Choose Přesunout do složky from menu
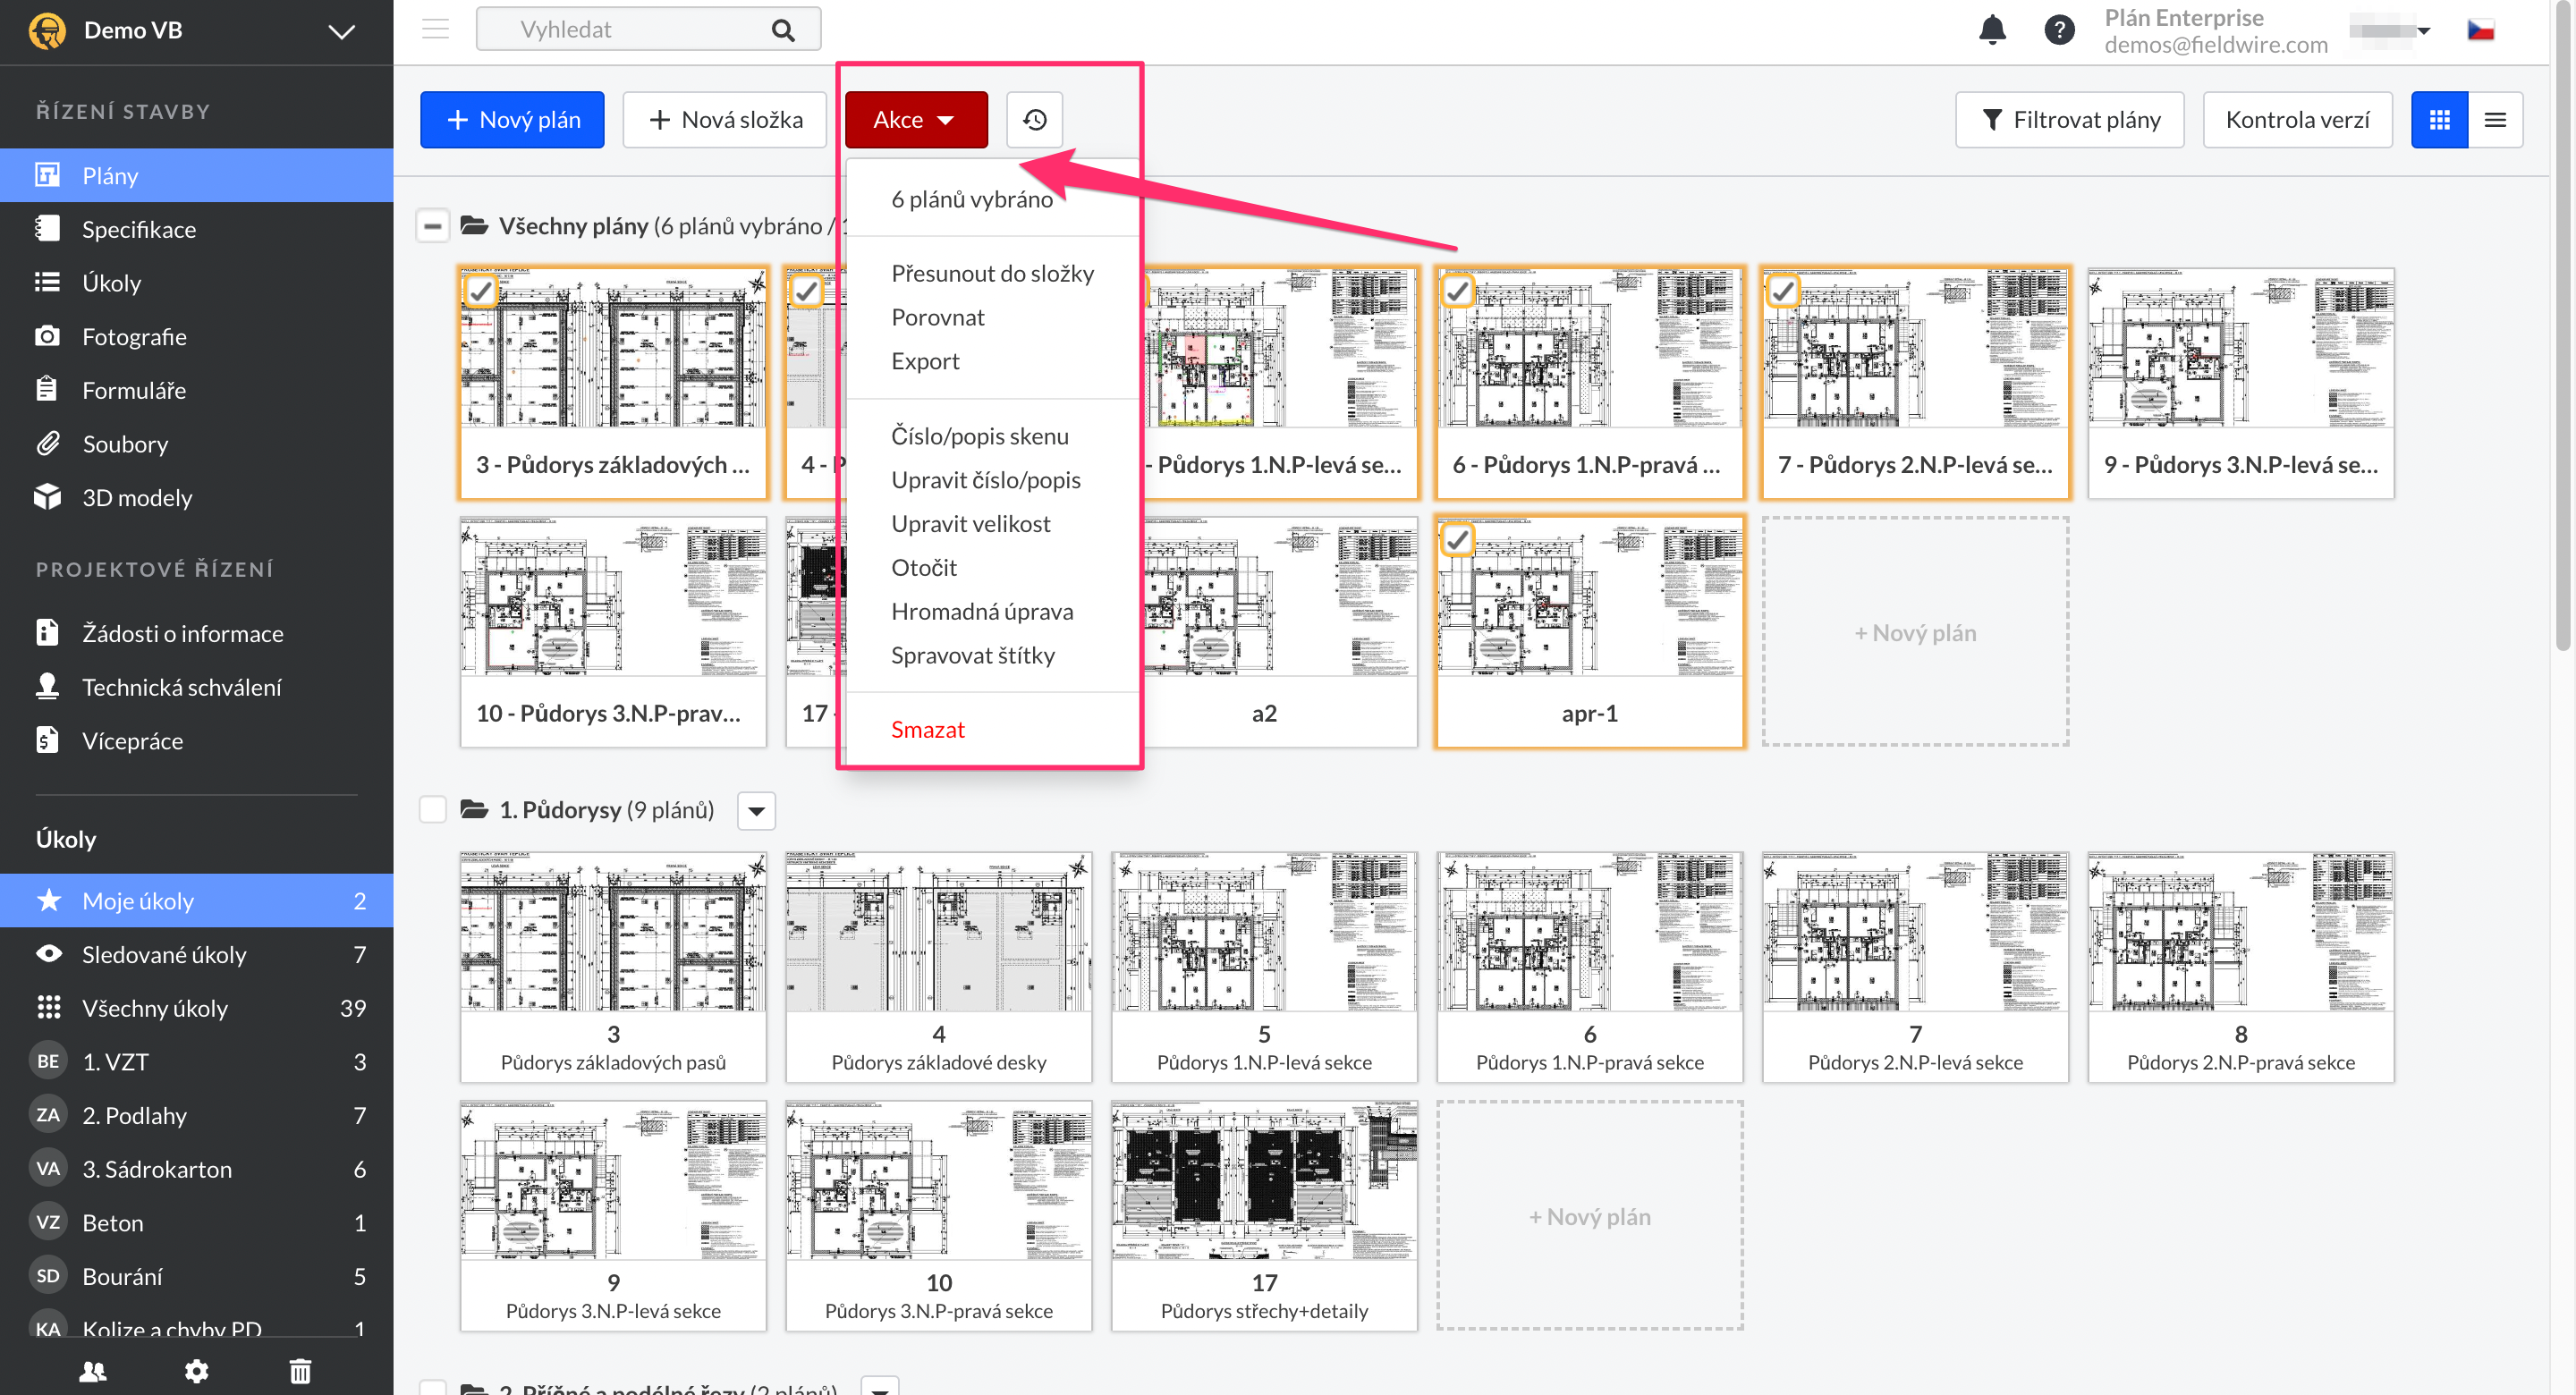 pos(991,273)
